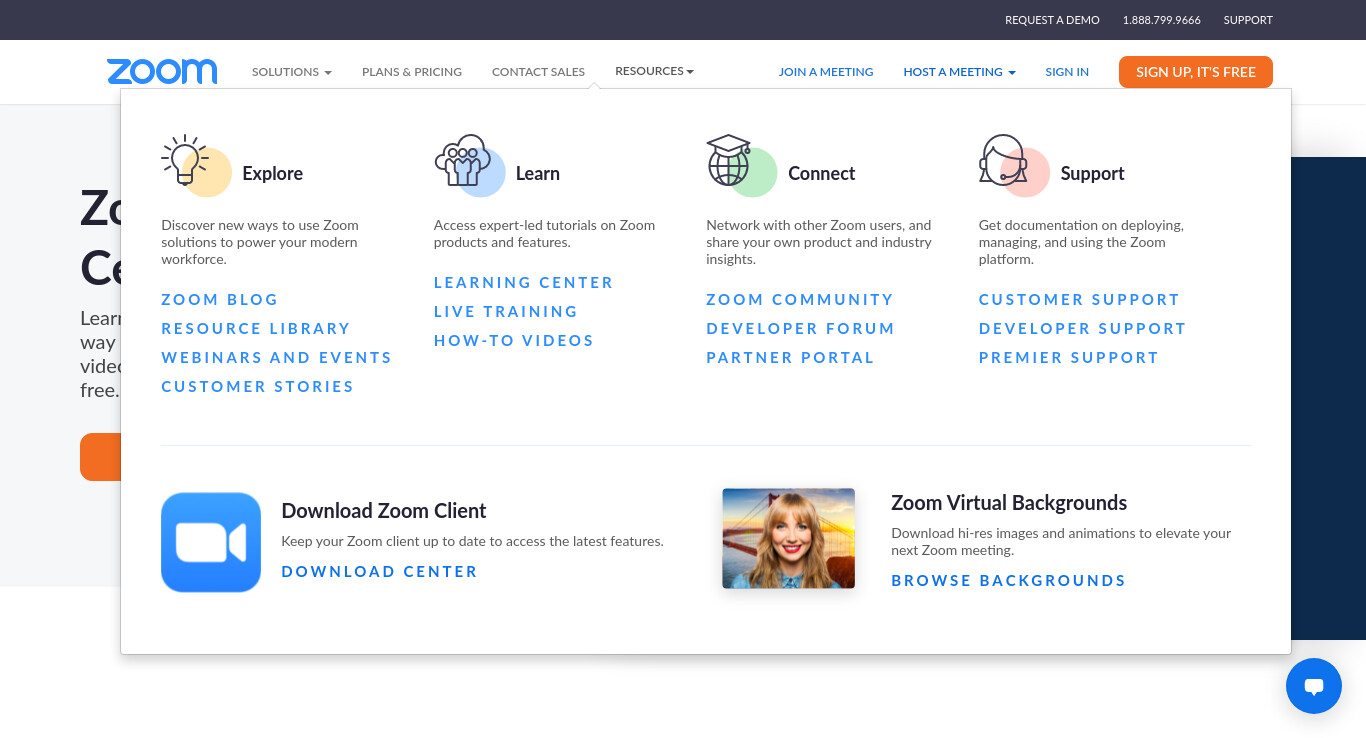Click the Virtual Backgrounds woman thumbnail
The width and height of the screenshot is (1366, 738).
[x=789, y=538]
